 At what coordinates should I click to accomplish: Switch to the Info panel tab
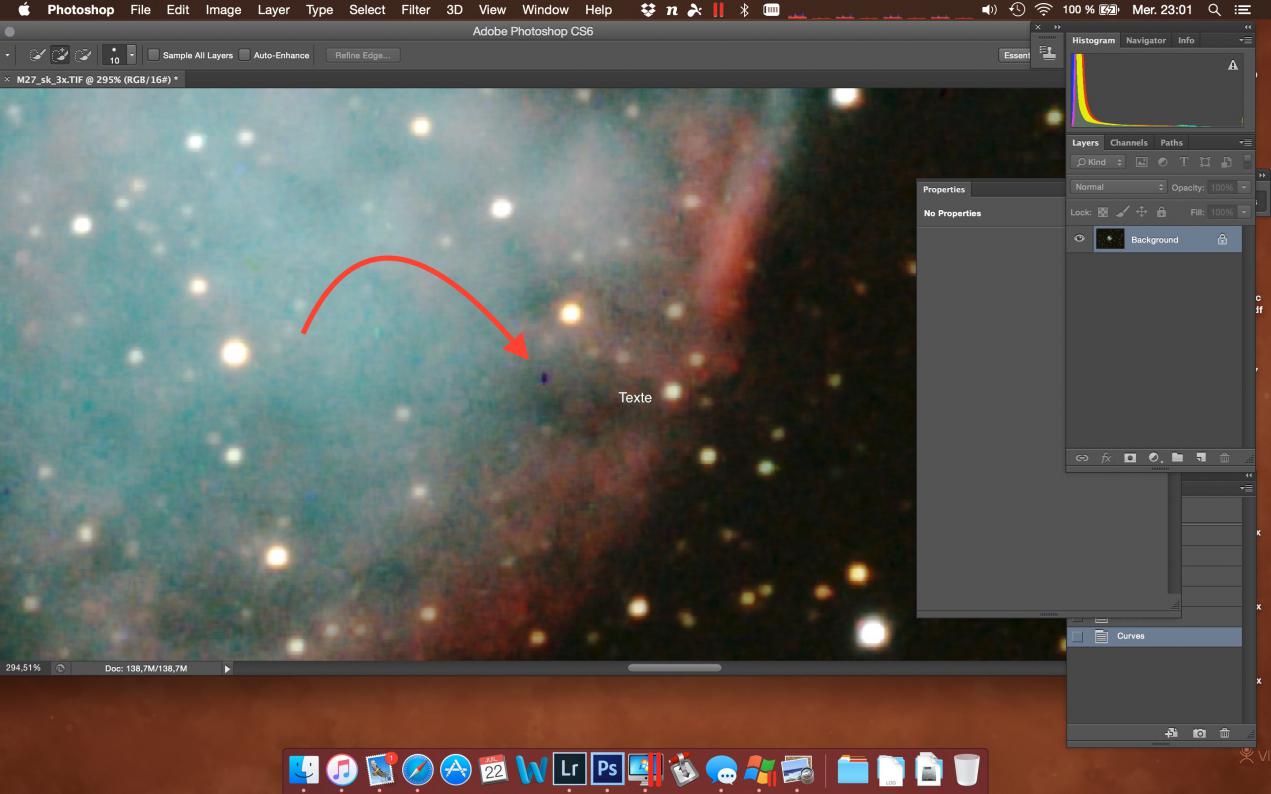click(1186, 40)
